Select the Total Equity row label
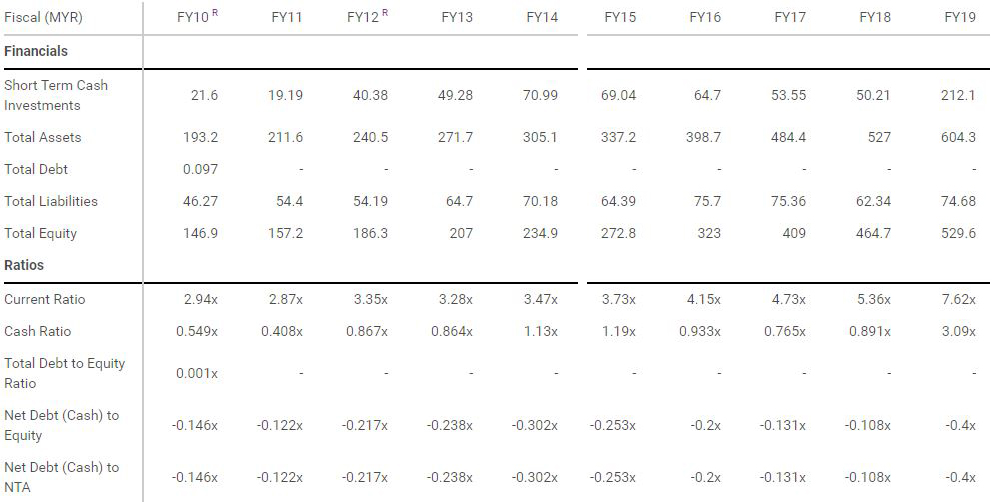Screen dimensions: 1000x502 [x=40, y=233]
